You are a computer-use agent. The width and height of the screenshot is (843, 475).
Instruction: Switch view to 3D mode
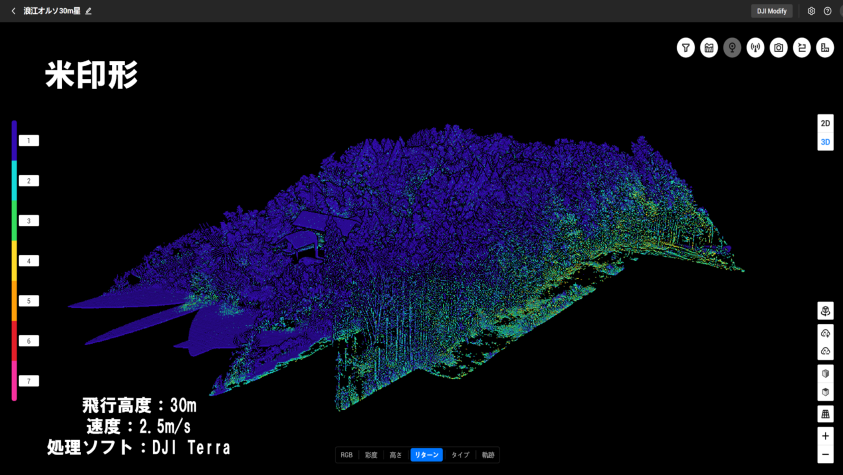(825, 142)
